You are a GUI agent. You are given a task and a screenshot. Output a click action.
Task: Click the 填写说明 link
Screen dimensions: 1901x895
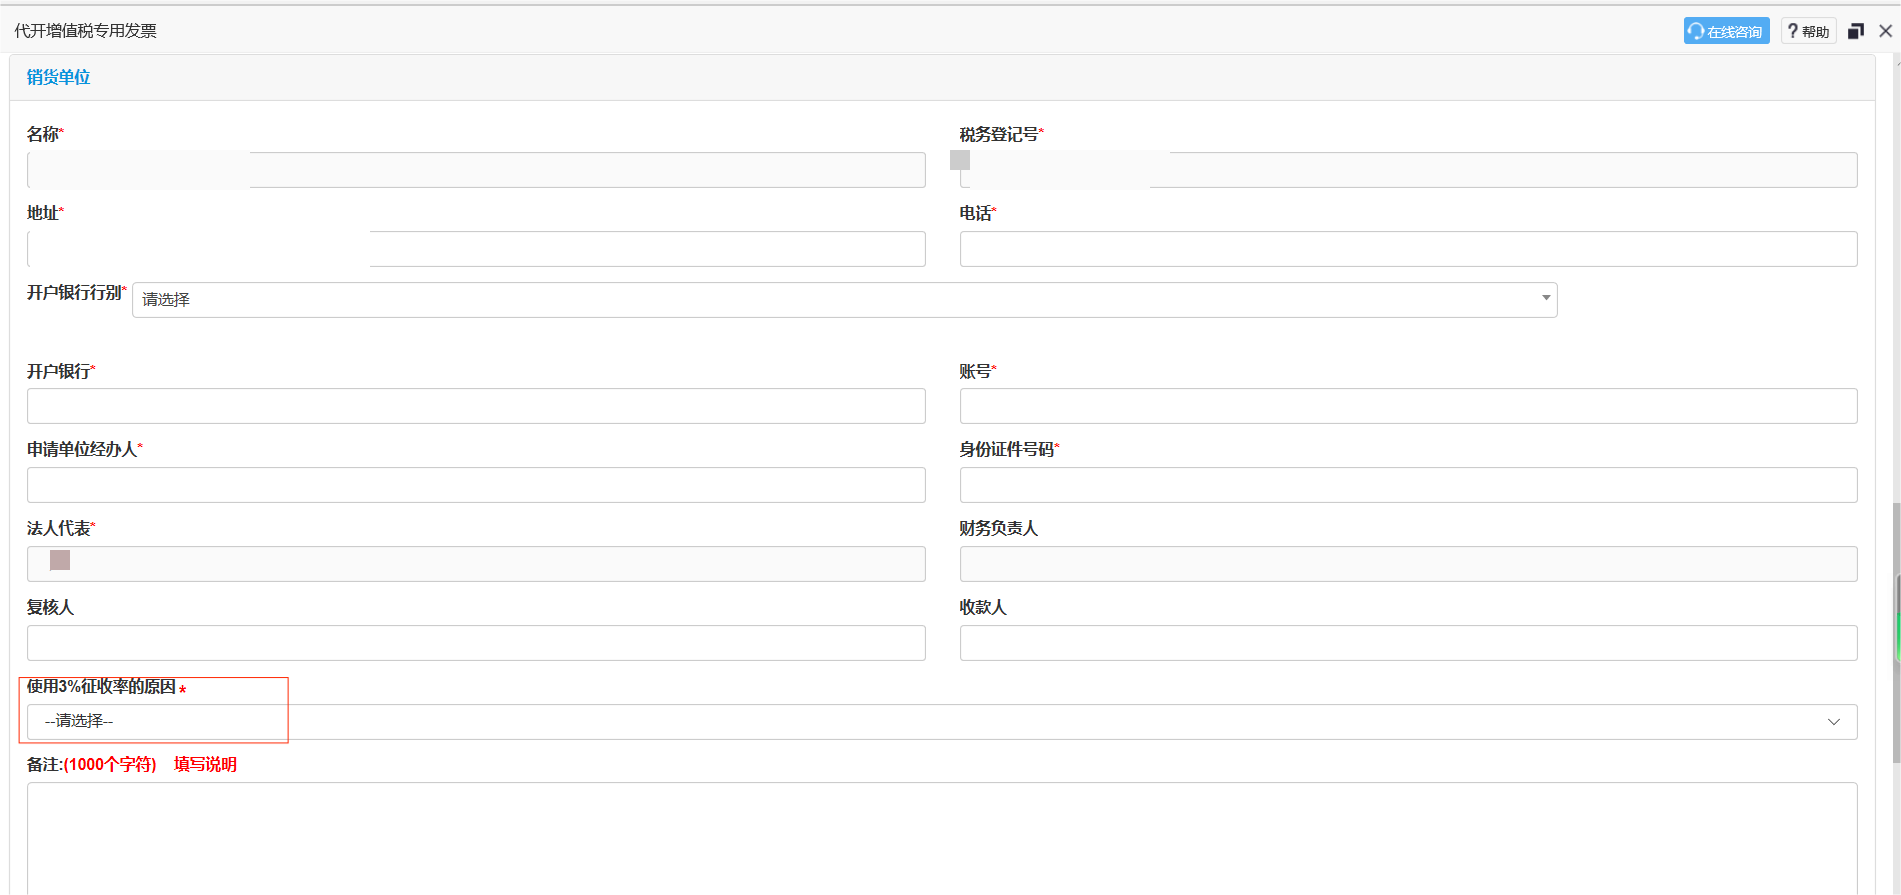click(x=205, y=765)
